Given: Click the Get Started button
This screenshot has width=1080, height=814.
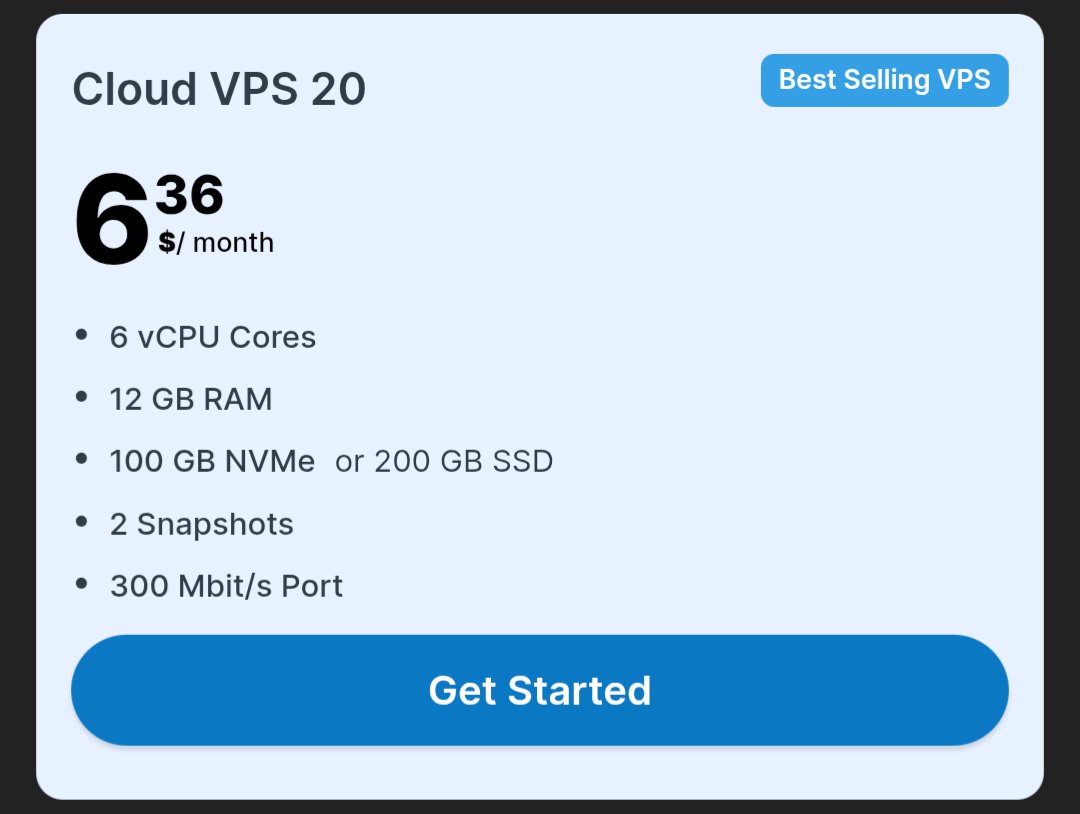Looking at the screenshot, I should pyautogui.click(x=539, y=690).
